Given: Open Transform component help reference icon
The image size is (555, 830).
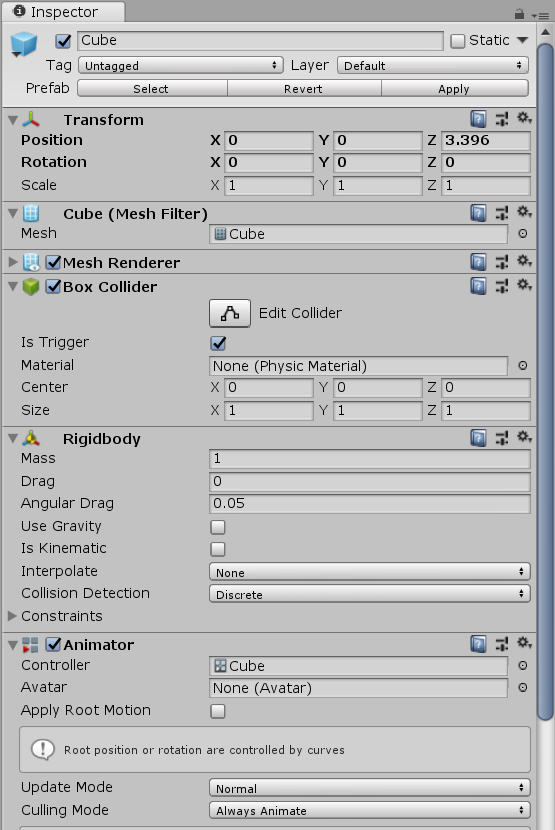Looking at the screenshot, I should pos(478,119).
